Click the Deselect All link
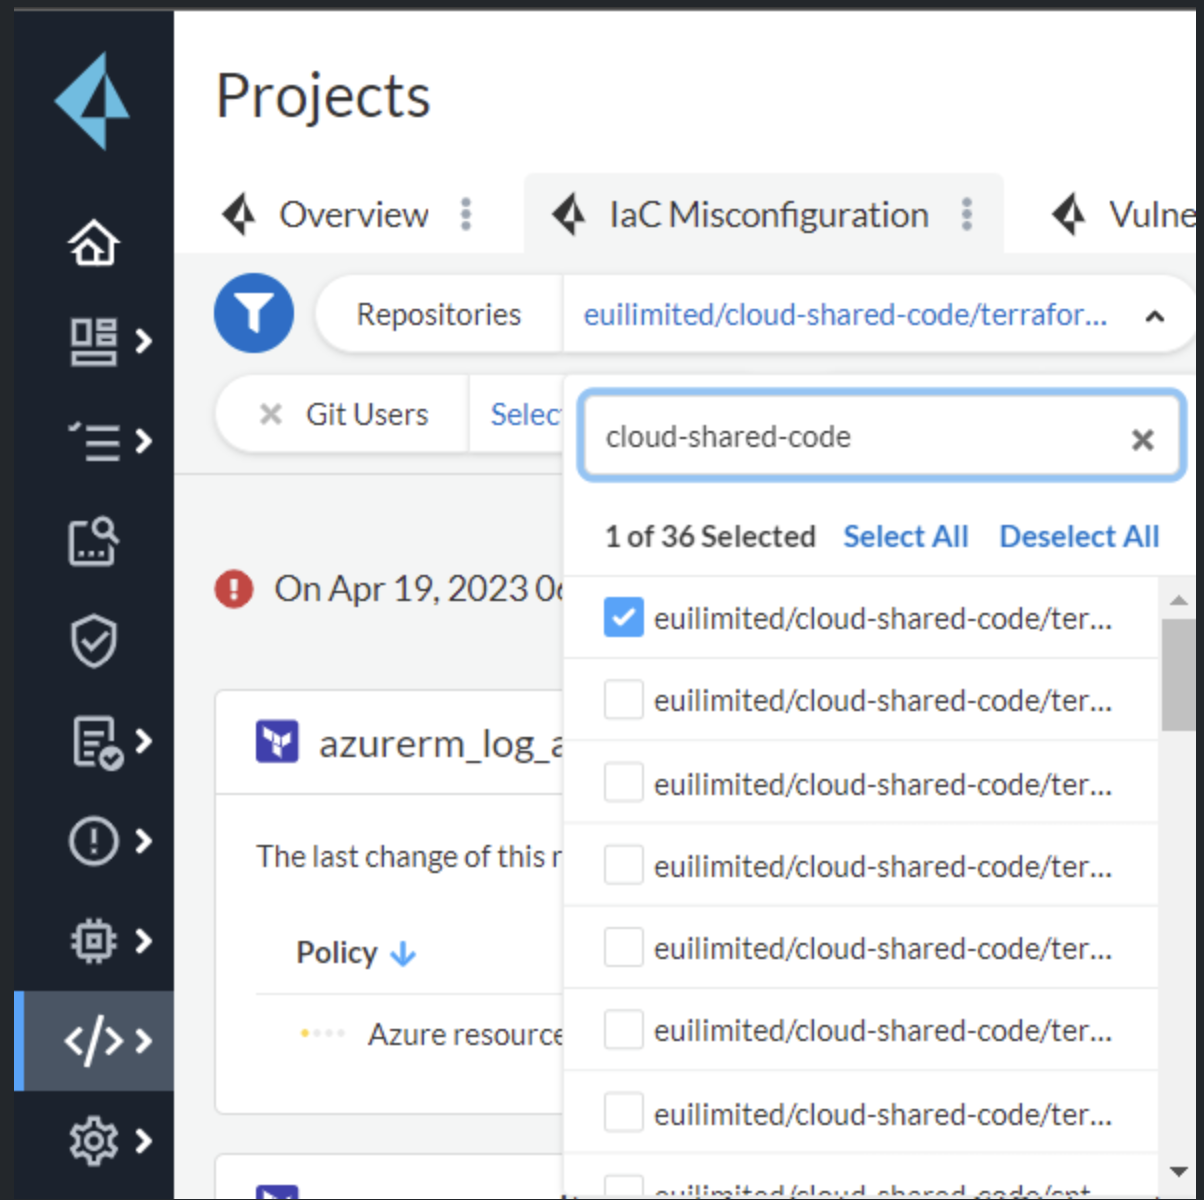Image resolution: width=1204 pixels, height=1200 pixels. click(1079, 536)
